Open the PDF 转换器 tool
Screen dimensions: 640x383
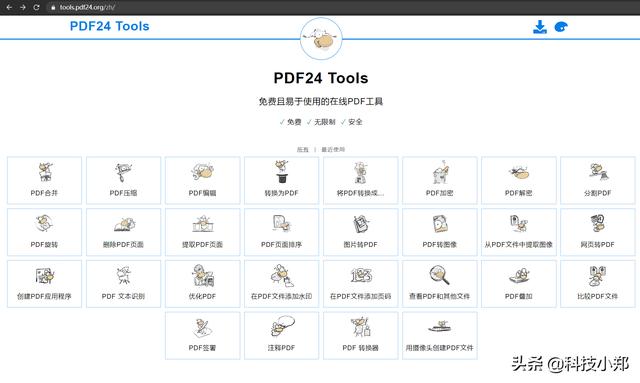(360, 336)
